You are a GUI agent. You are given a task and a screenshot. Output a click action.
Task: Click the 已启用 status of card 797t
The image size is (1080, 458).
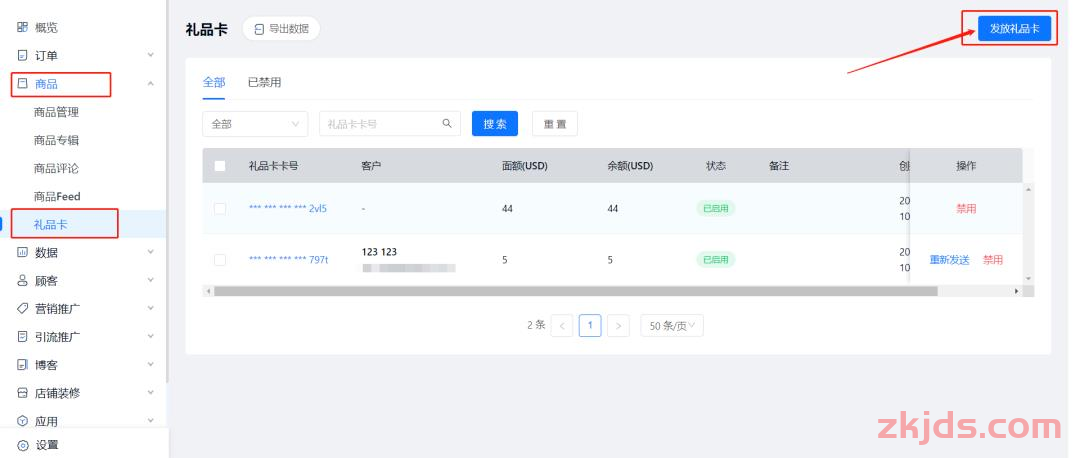click(x=716, y=260)
